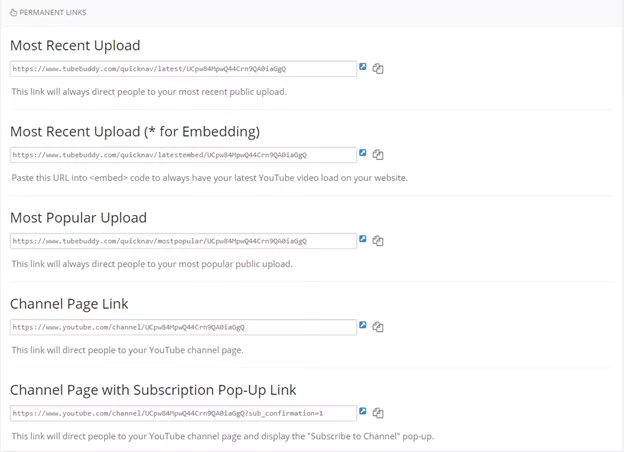Select the quicknav/mostpopular URL field

183,241
